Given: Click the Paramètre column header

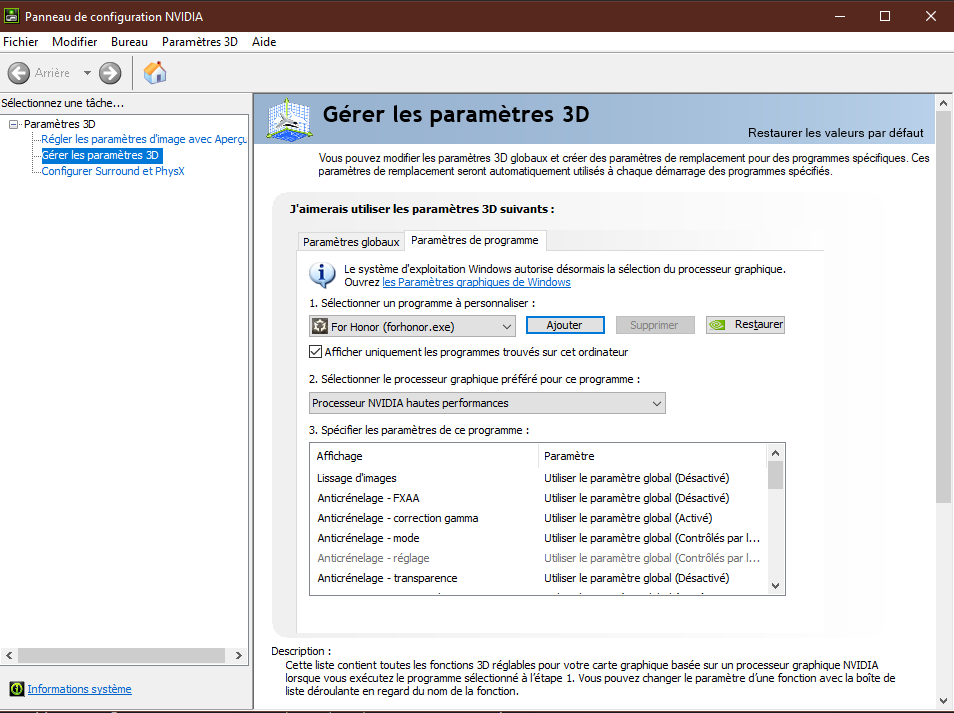Looking at the screenshot, I should click(x=652, y=456).
